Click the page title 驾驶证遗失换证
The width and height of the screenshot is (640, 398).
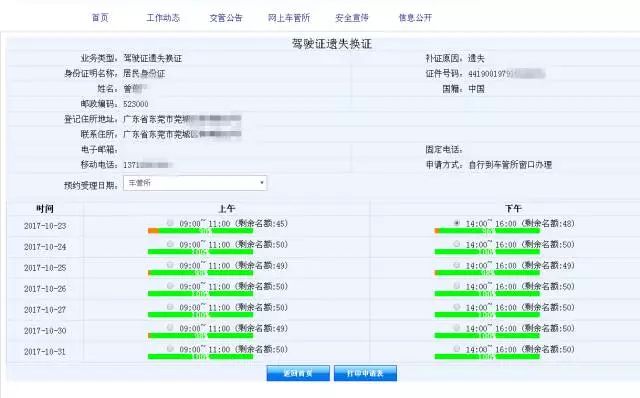[331, 44]
